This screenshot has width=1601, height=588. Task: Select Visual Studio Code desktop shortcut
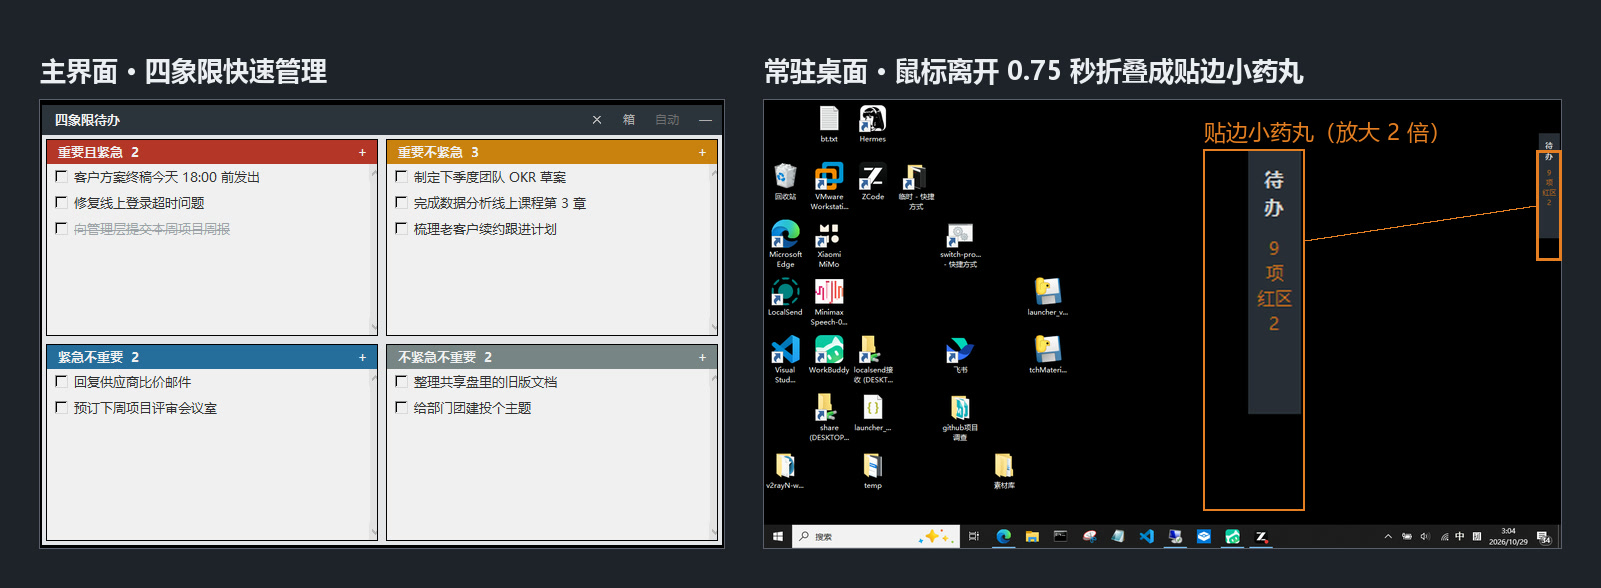tap(785, 360)
